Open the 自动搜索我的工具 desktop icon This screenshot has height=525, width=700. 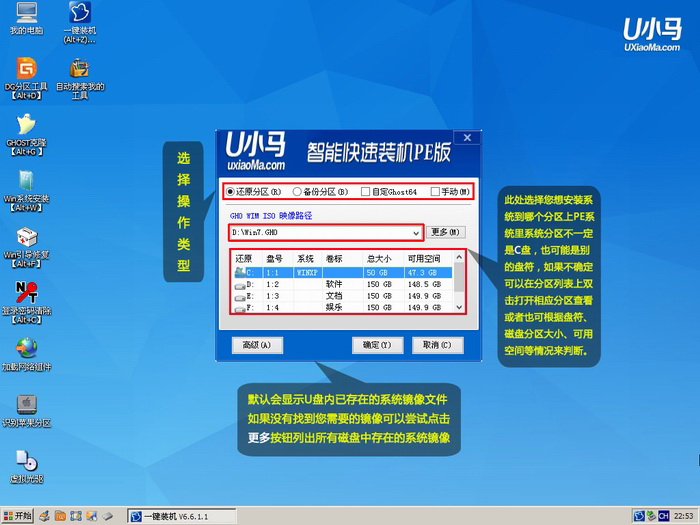point(80,79)
